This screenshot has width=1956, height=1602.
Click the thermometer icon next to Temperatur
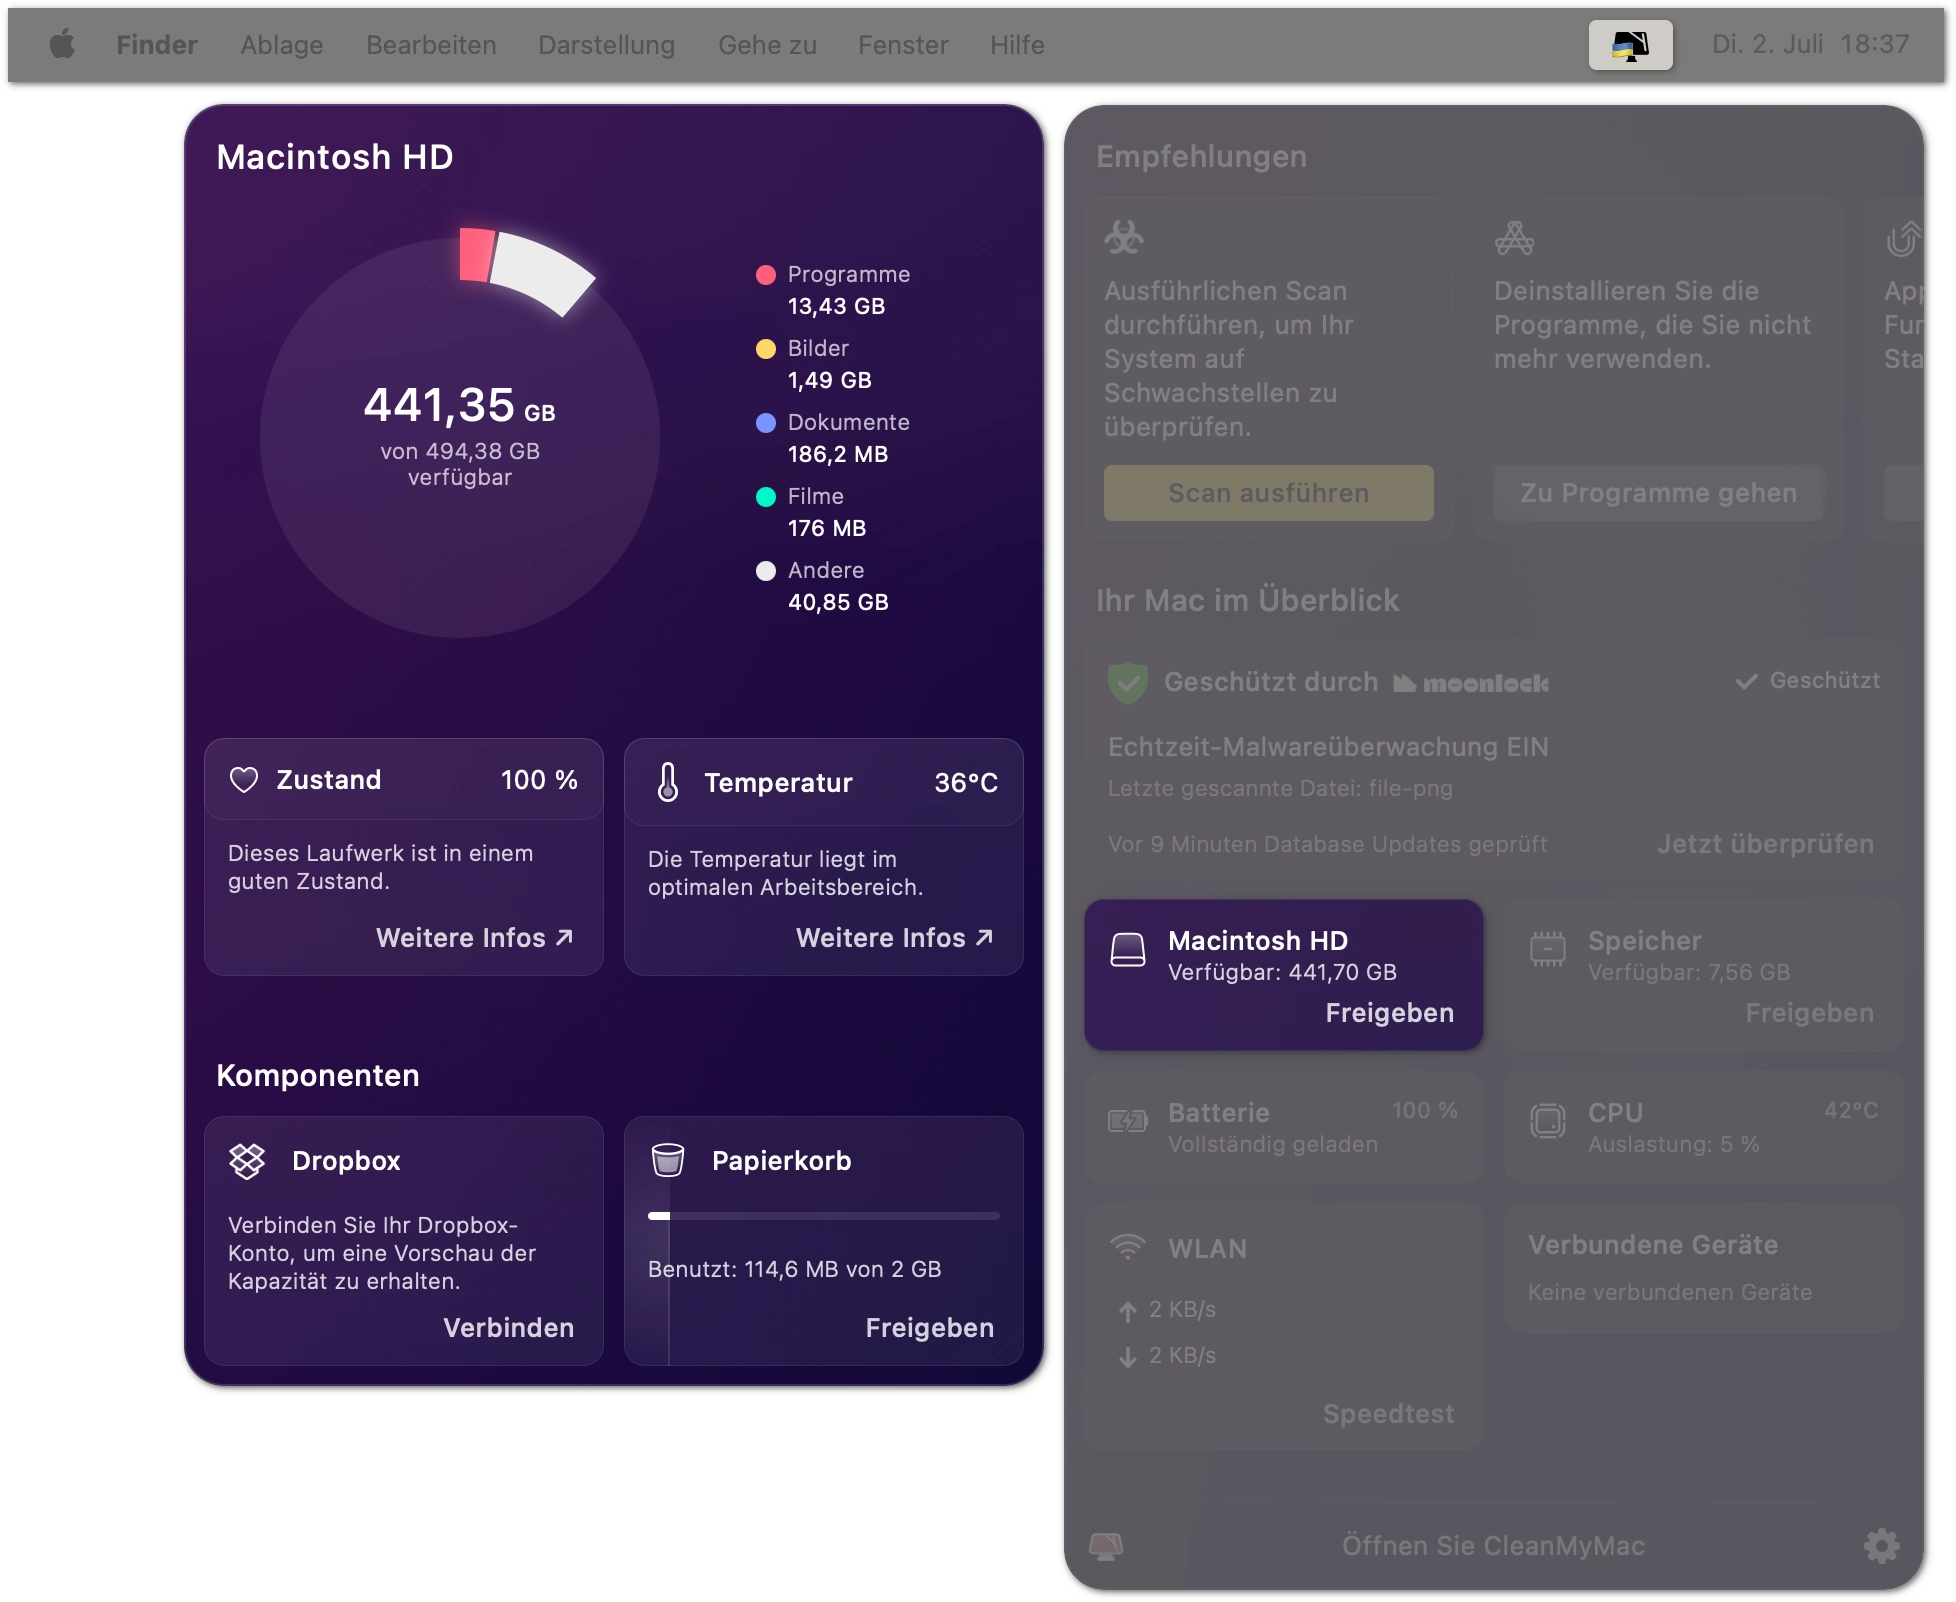pos(668,782)
